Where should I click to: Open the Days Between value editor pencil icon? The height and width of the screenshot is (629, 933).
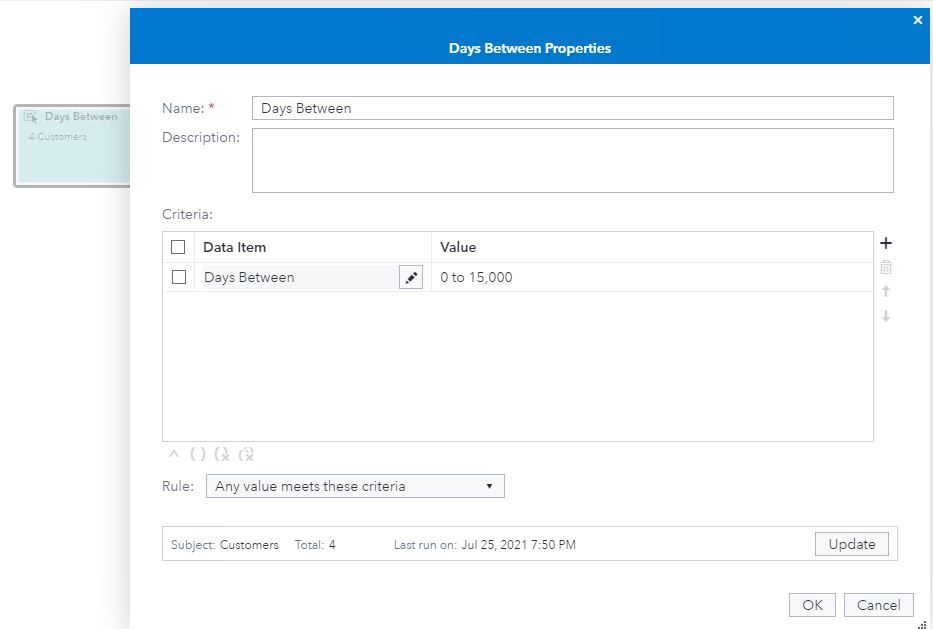[x=411, y=277]
